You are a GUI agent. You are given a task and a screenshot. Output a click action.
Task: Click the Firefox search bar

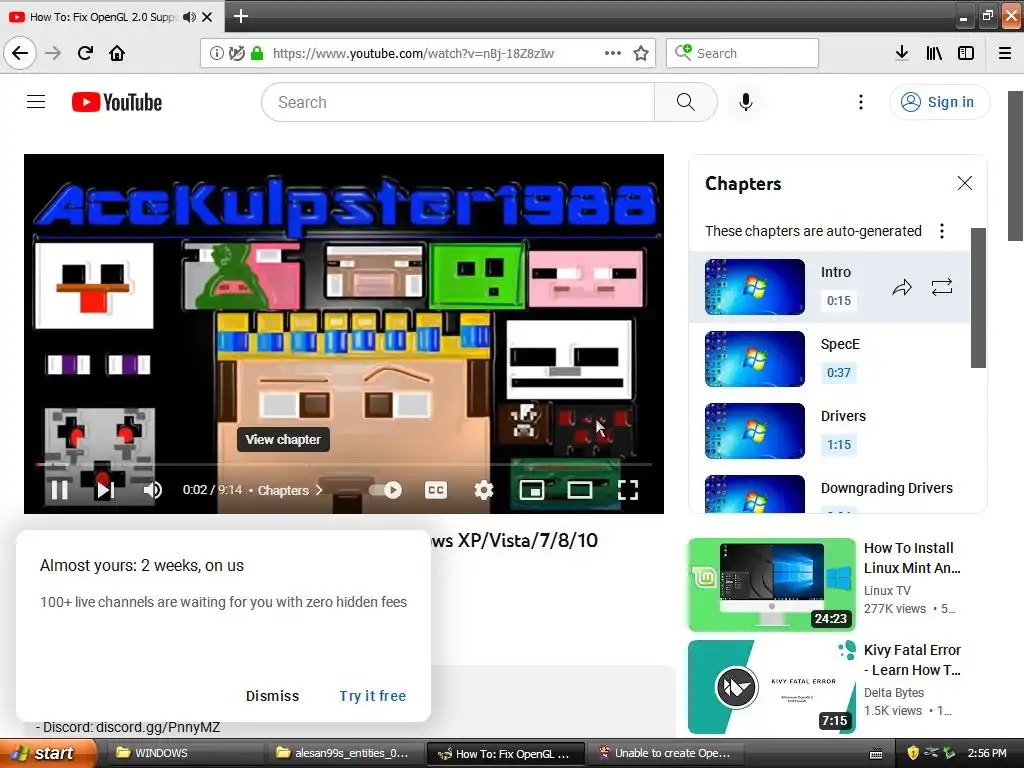[742, 53]
